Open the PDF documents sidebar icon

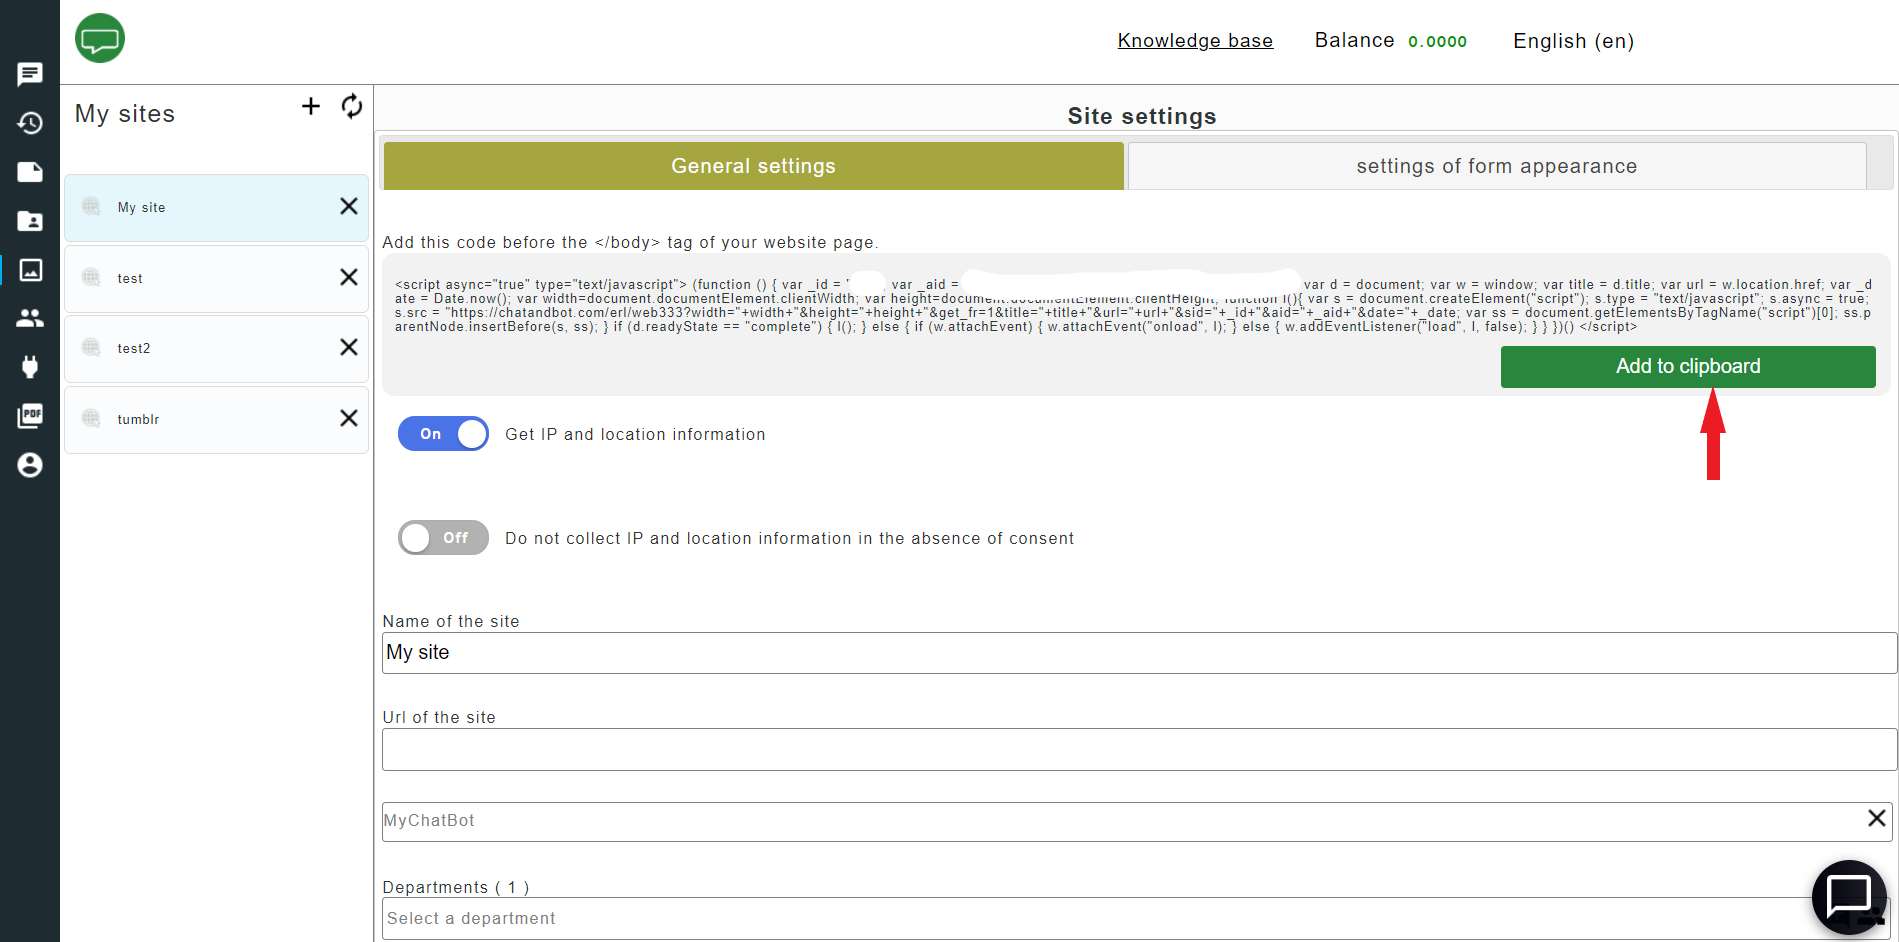[30, 416]
